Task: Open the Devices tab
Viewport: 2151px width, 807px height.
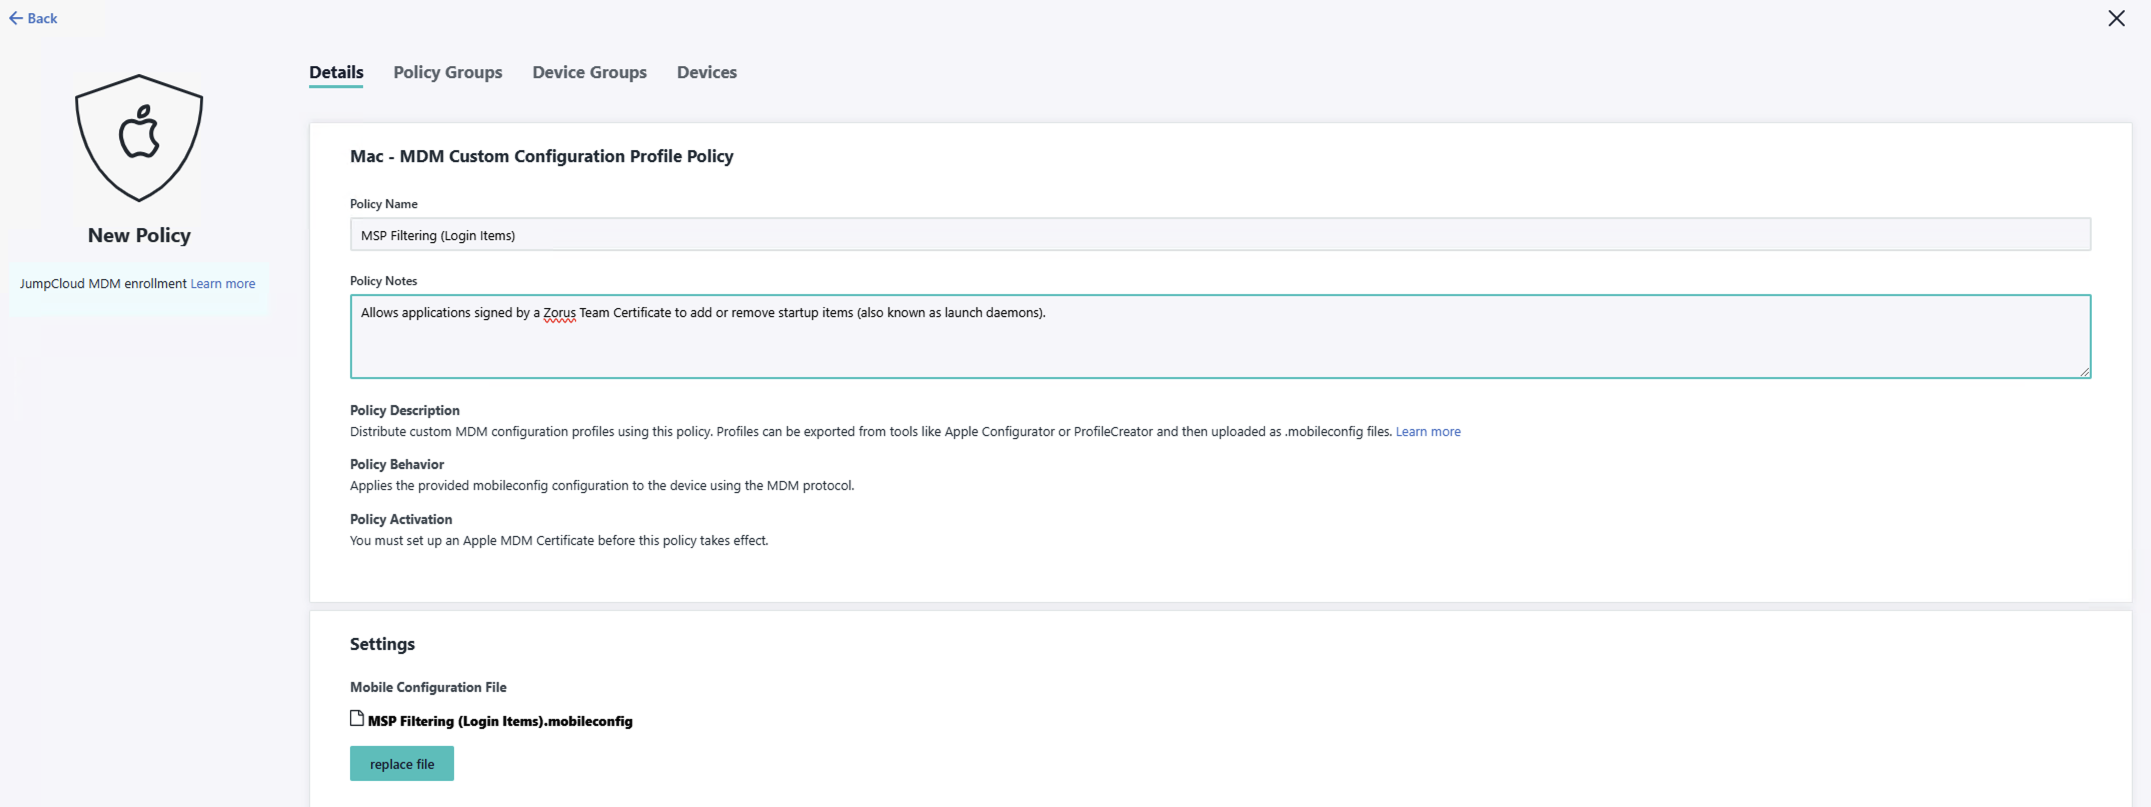Action: 707,72
